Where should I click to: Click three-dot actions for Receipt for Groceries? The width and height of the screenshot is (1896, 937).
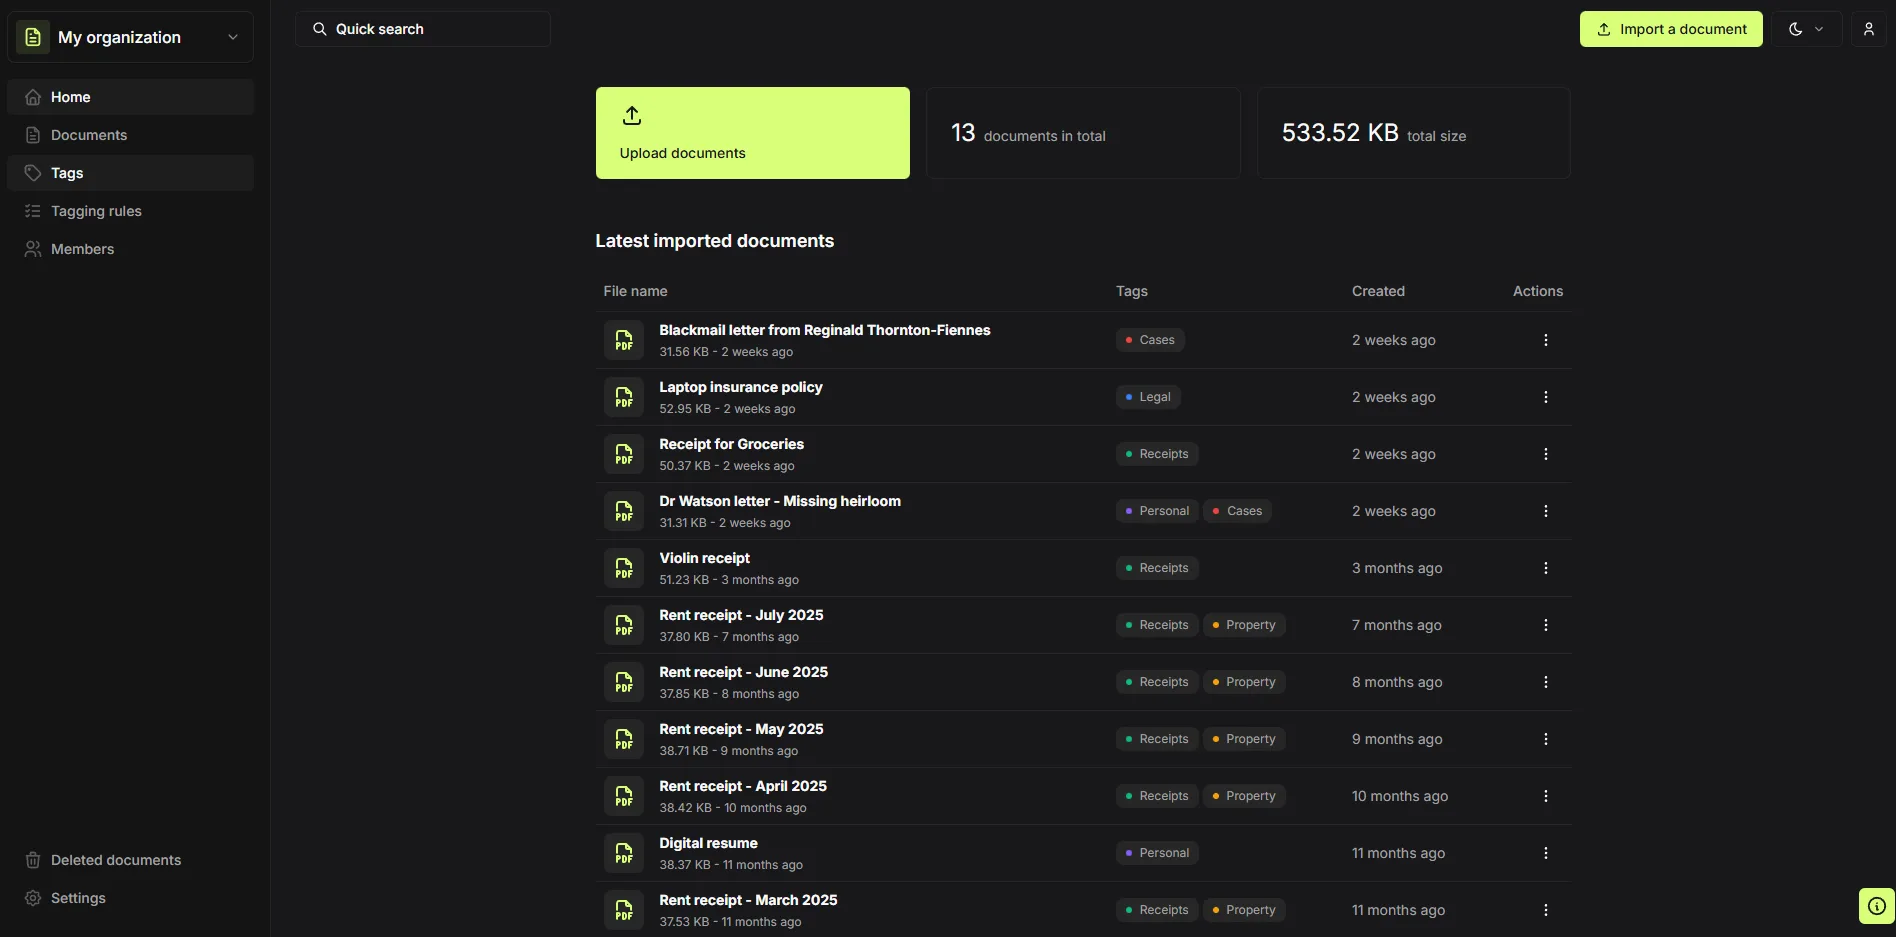coord(1545,454)
